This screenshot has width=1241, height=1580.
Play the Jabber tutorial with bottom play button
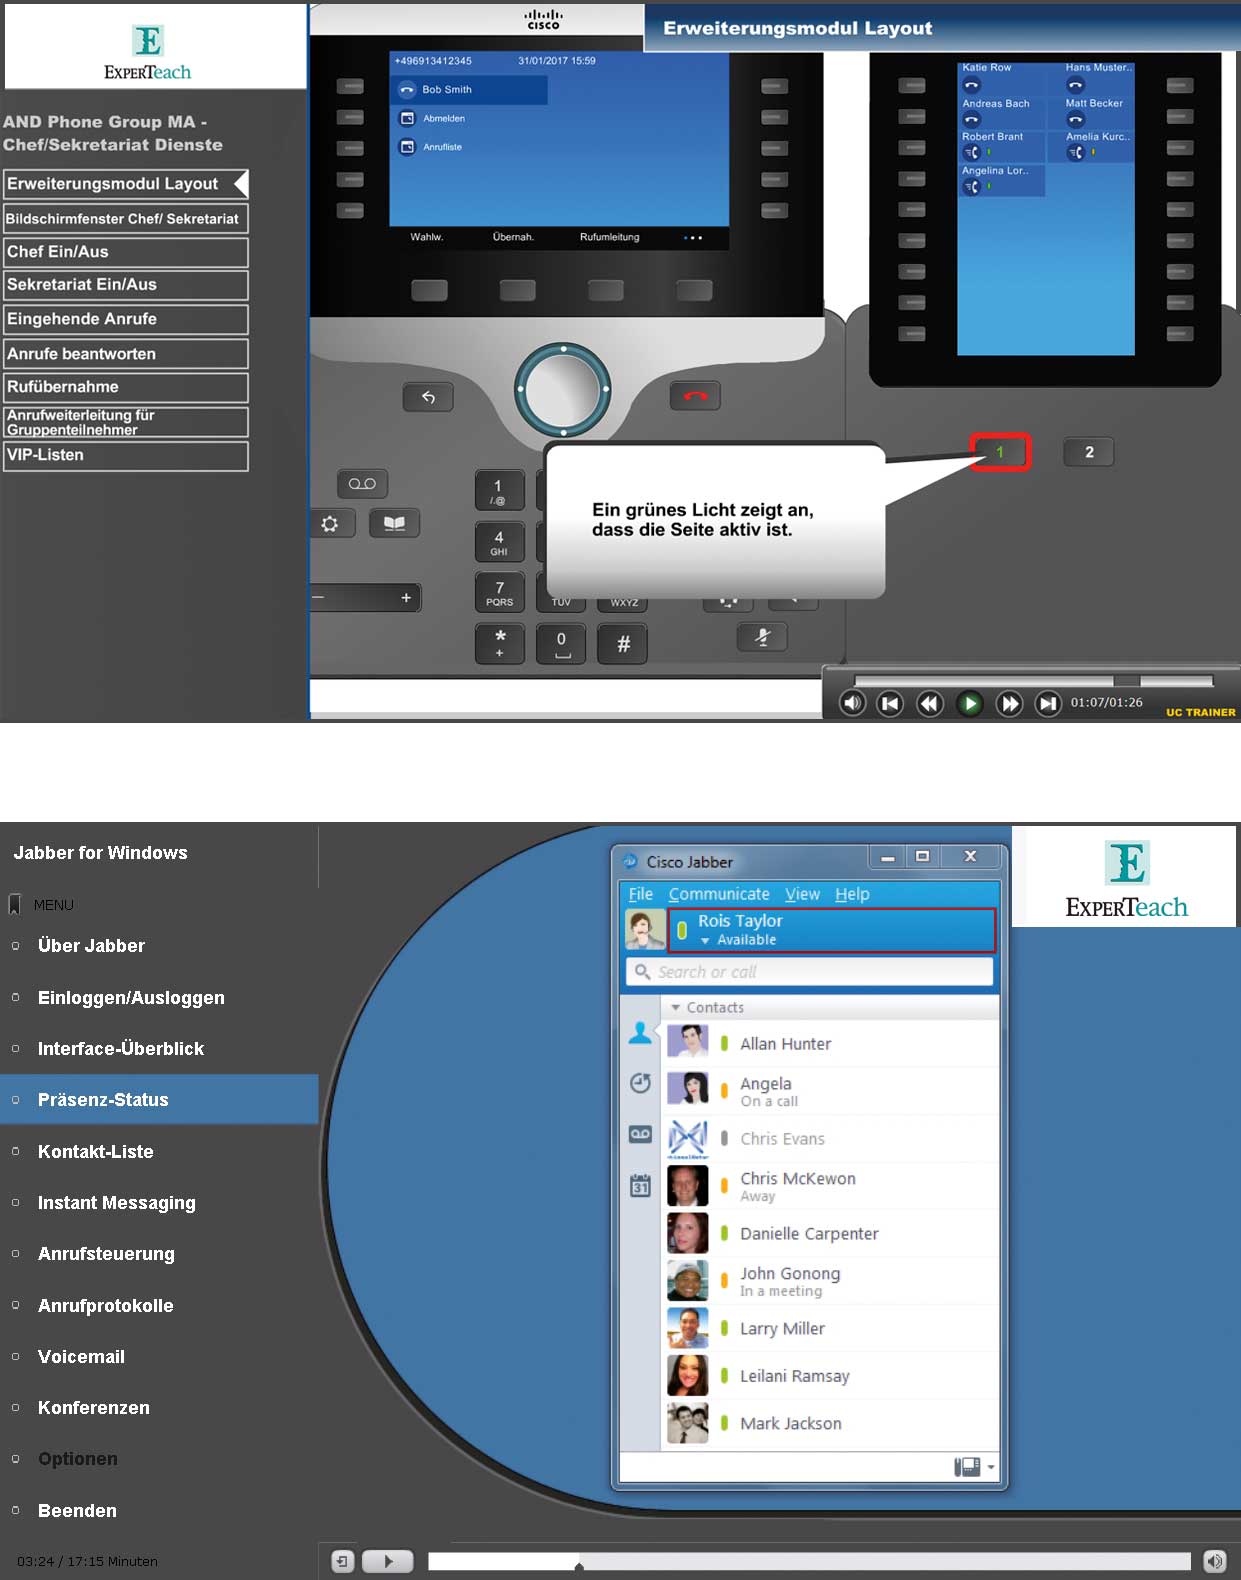(387, 1561)
